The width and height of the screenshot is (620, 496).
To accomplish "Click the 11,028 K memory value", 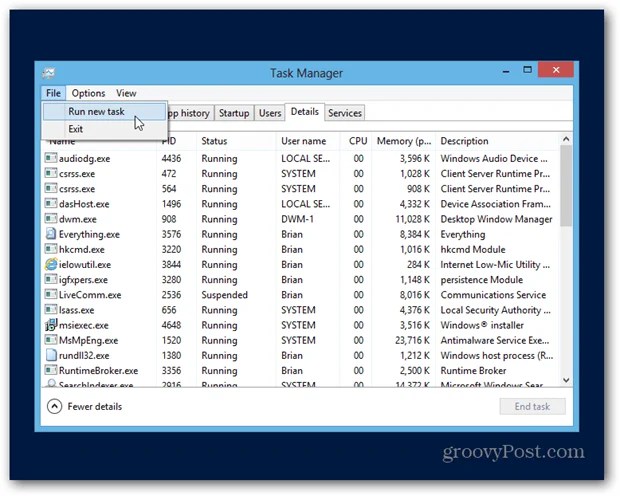I will pos(412,219).
